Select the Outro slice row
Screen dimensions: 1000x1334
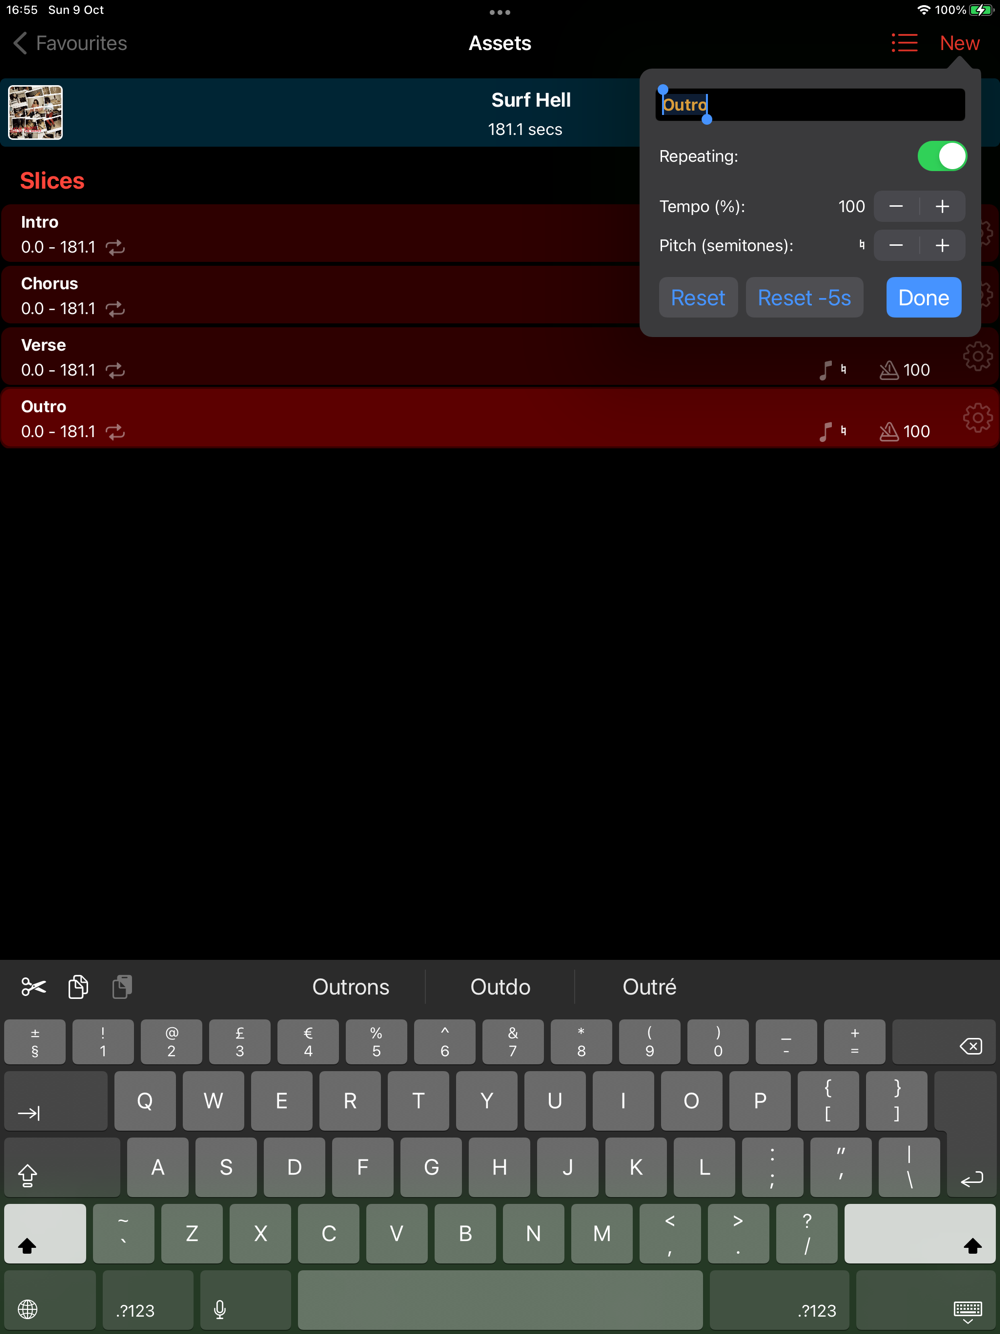(x=500, y=419)
